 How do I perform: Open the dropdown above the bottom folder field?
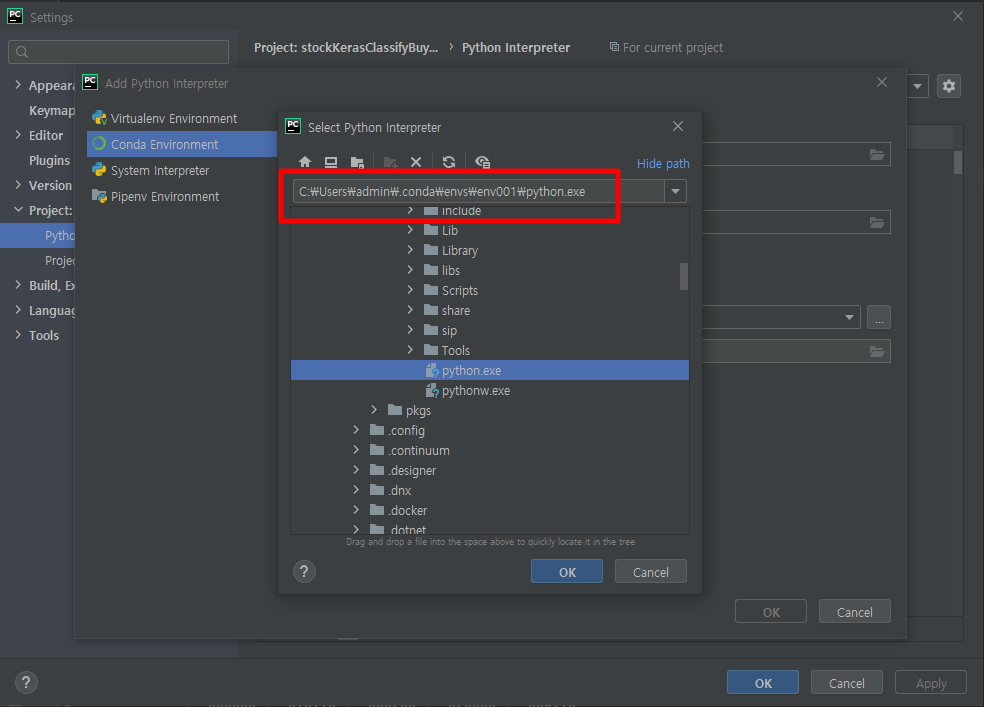pyautogui.click(x=848, y=317)
